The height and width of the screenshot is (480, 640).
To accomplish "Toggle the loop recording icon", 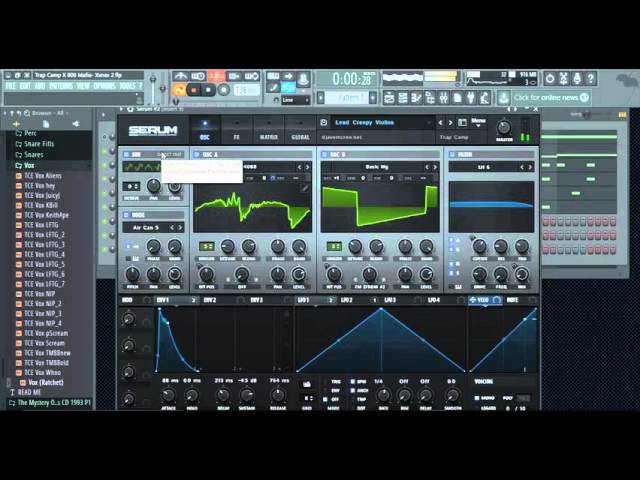I will [x=252, y=76].
